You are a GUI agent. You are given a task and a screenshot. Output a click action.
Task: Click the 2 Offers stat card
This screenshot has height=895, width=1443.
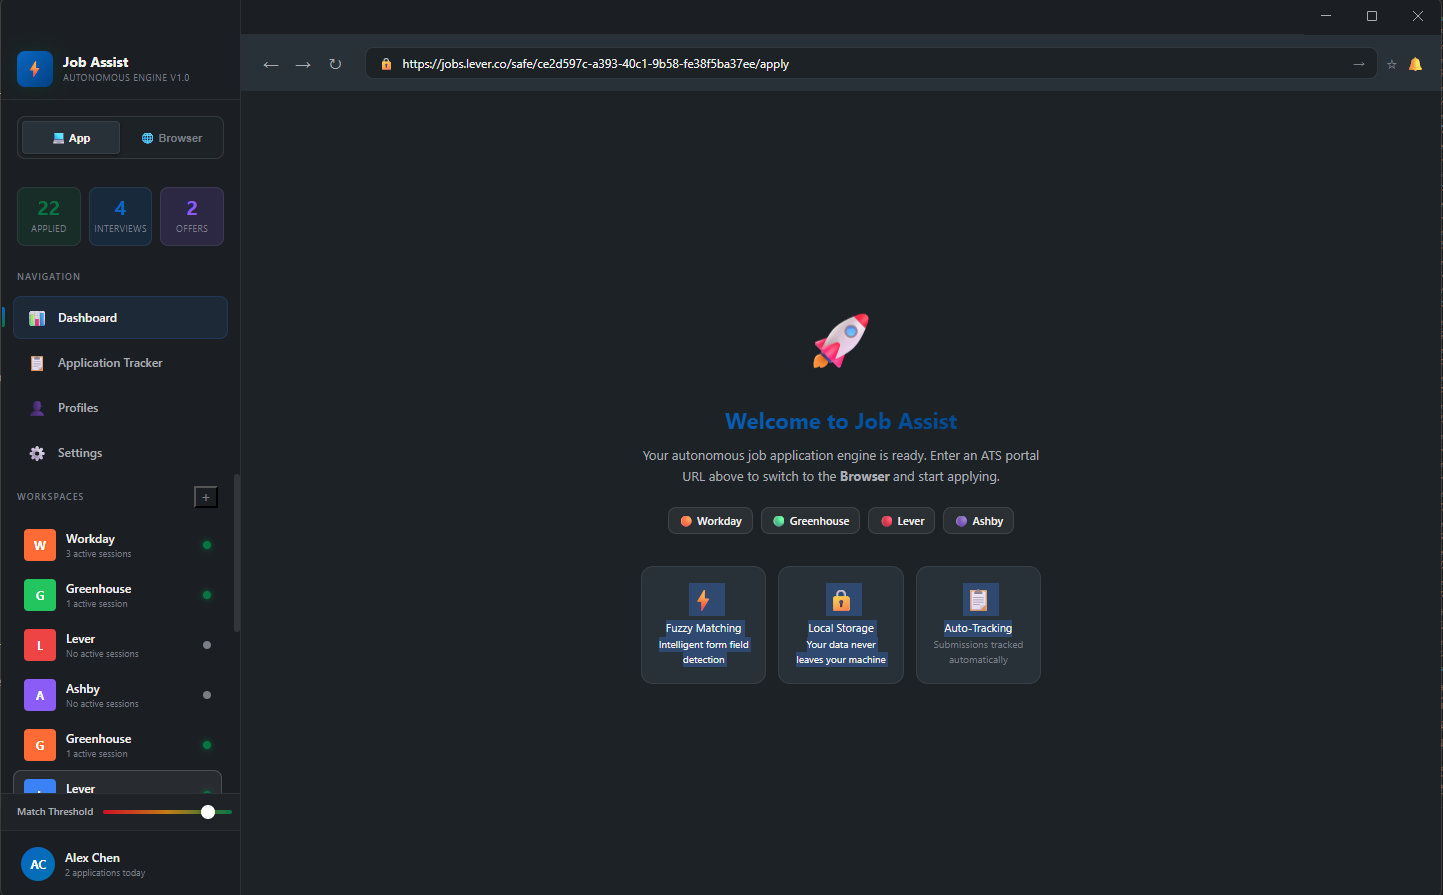(x=192, y=216)
